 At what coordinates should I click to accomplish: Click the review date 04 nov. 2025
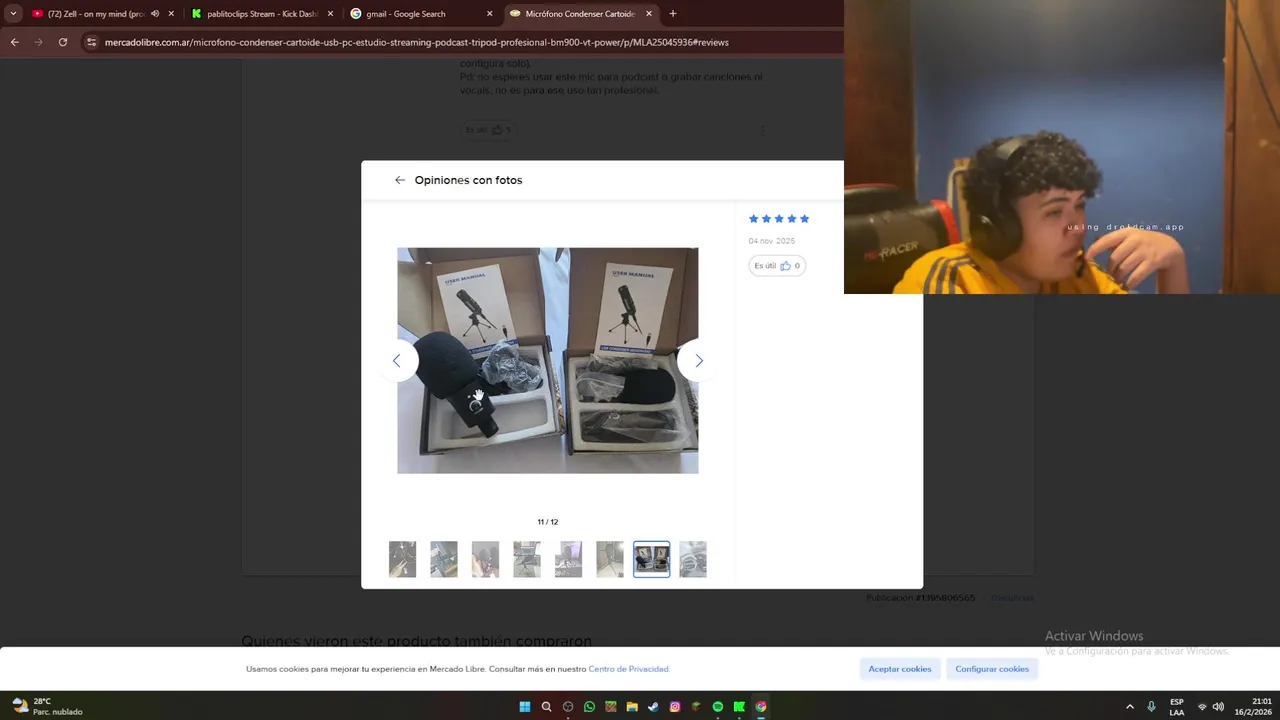click(772, 241)
